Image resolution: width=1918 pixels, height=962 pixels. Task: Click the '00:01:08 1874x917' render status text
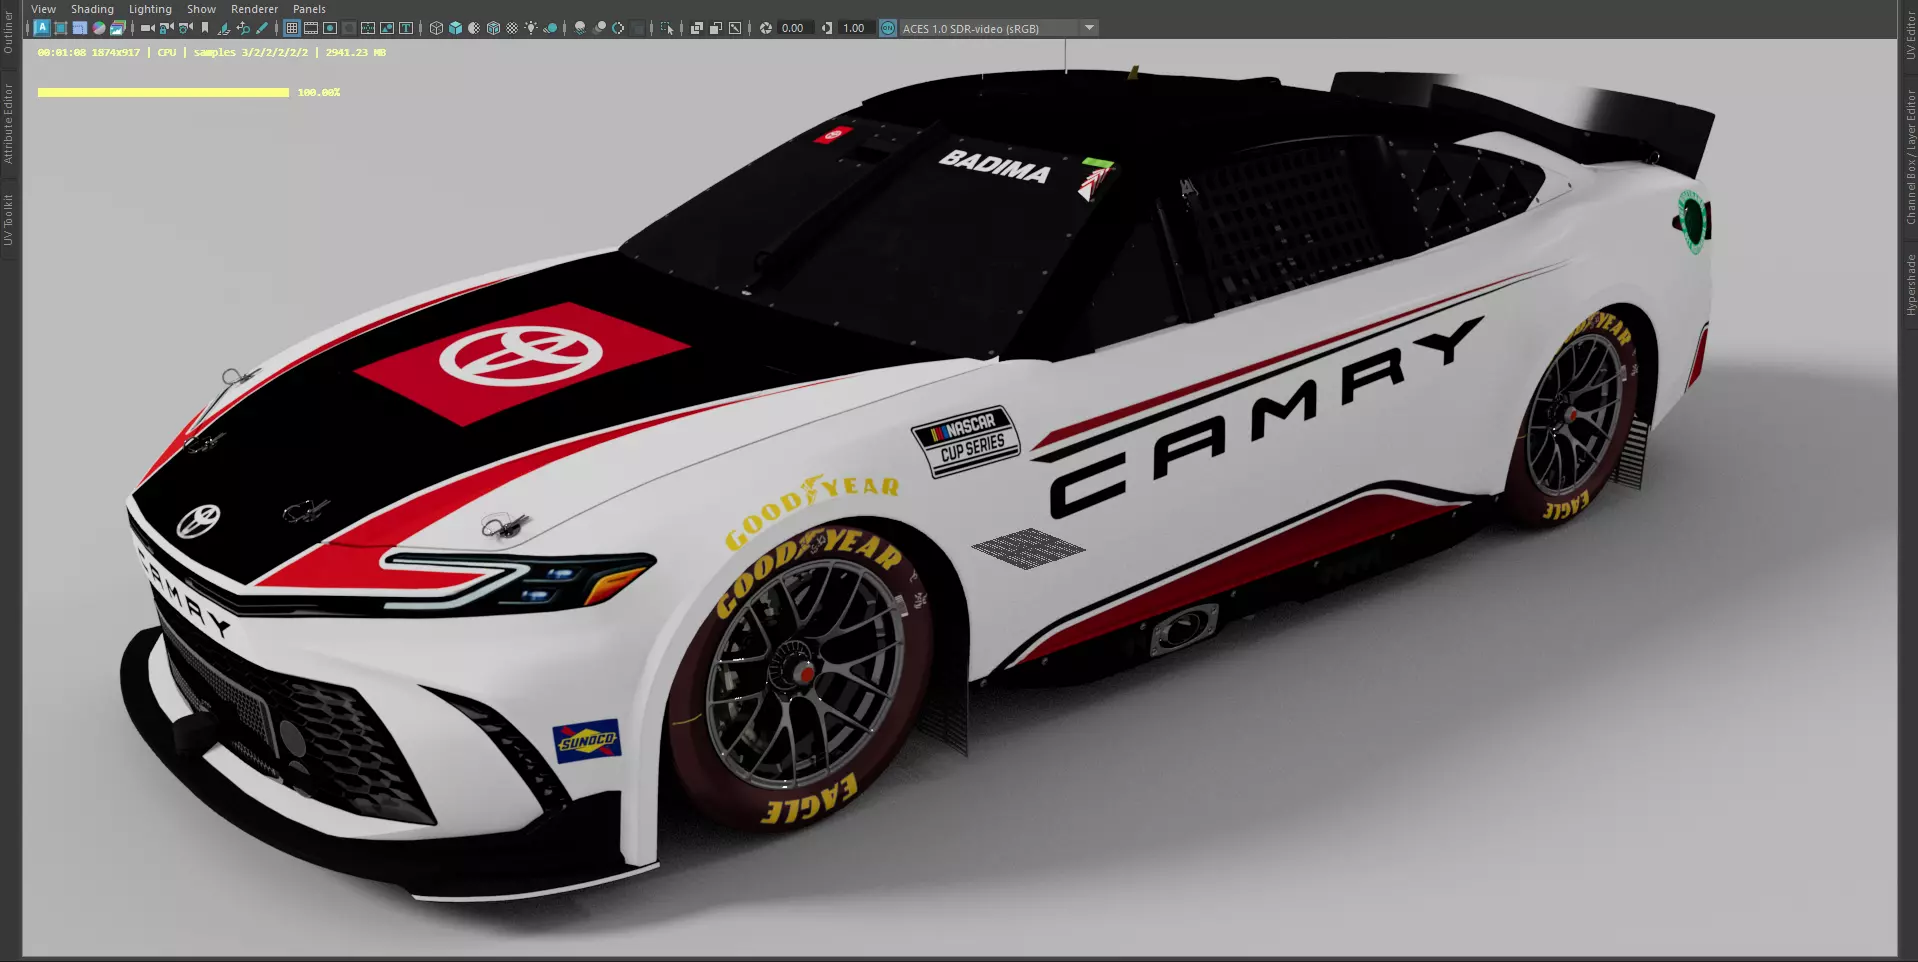tap(89, 52)
